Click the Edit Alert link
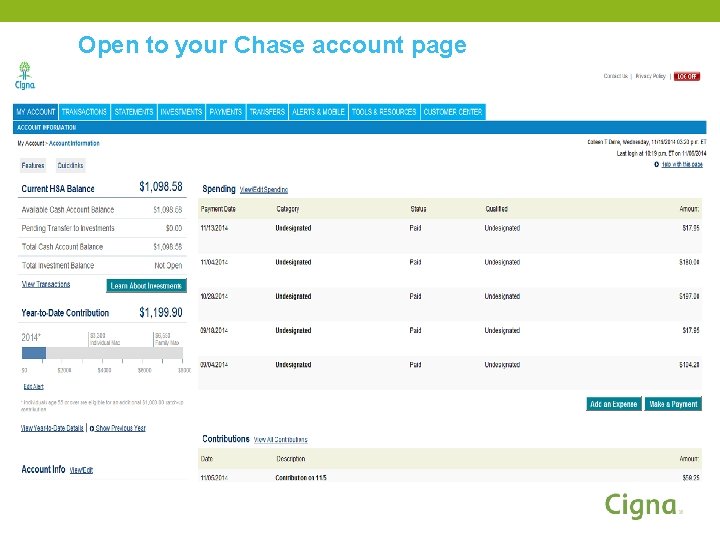This screenshot has height=540, width=720. coord(34,387)
